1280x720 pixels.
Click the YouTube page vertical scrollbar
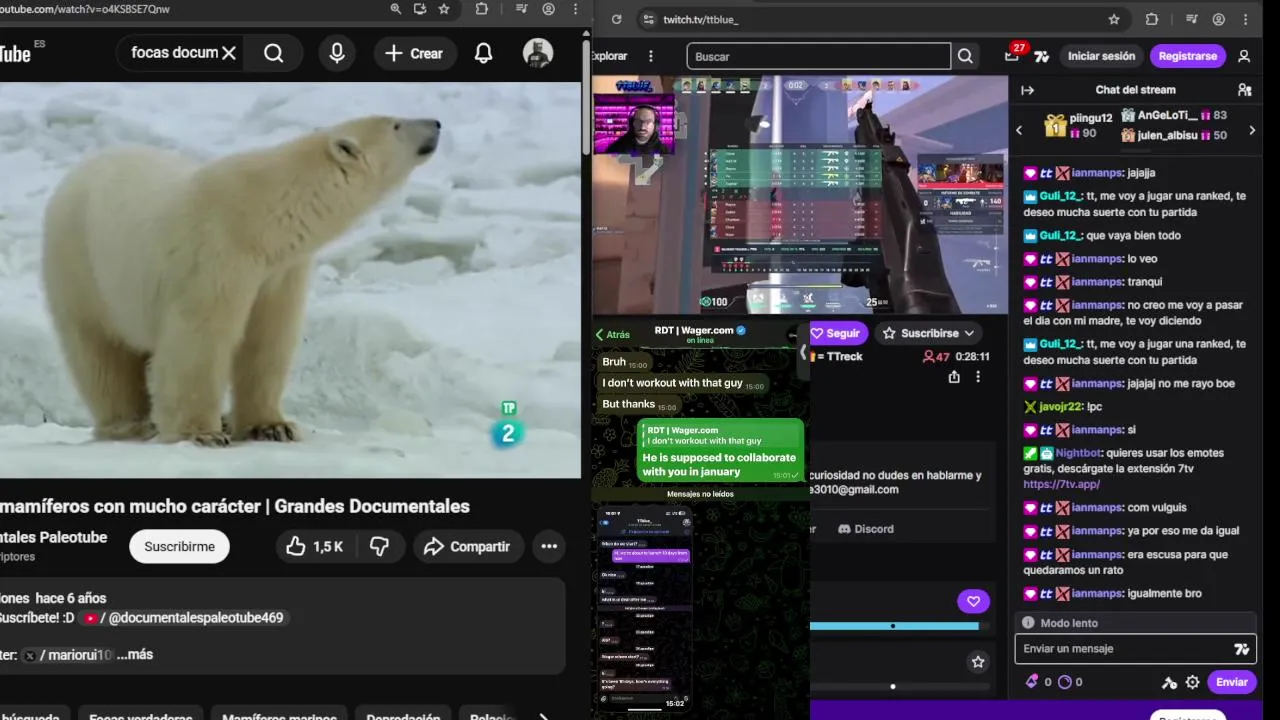[x=586, y=100]
